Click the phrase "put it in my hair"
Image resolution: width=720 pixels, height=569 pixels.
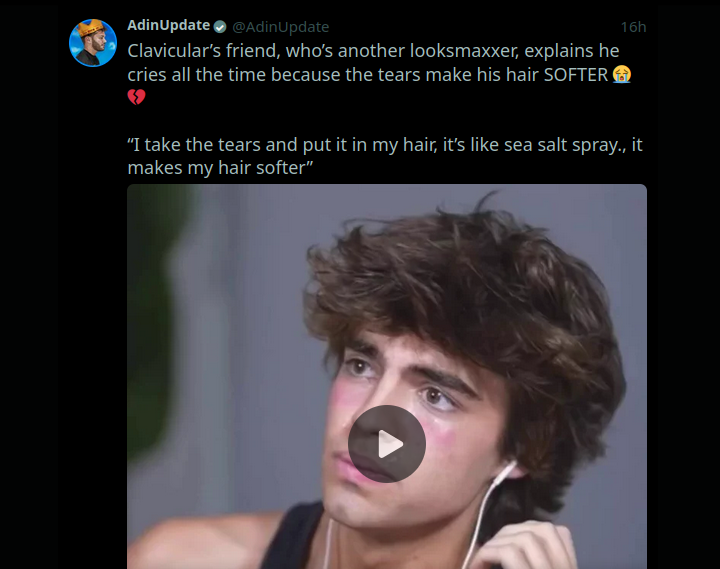point(333,144)
